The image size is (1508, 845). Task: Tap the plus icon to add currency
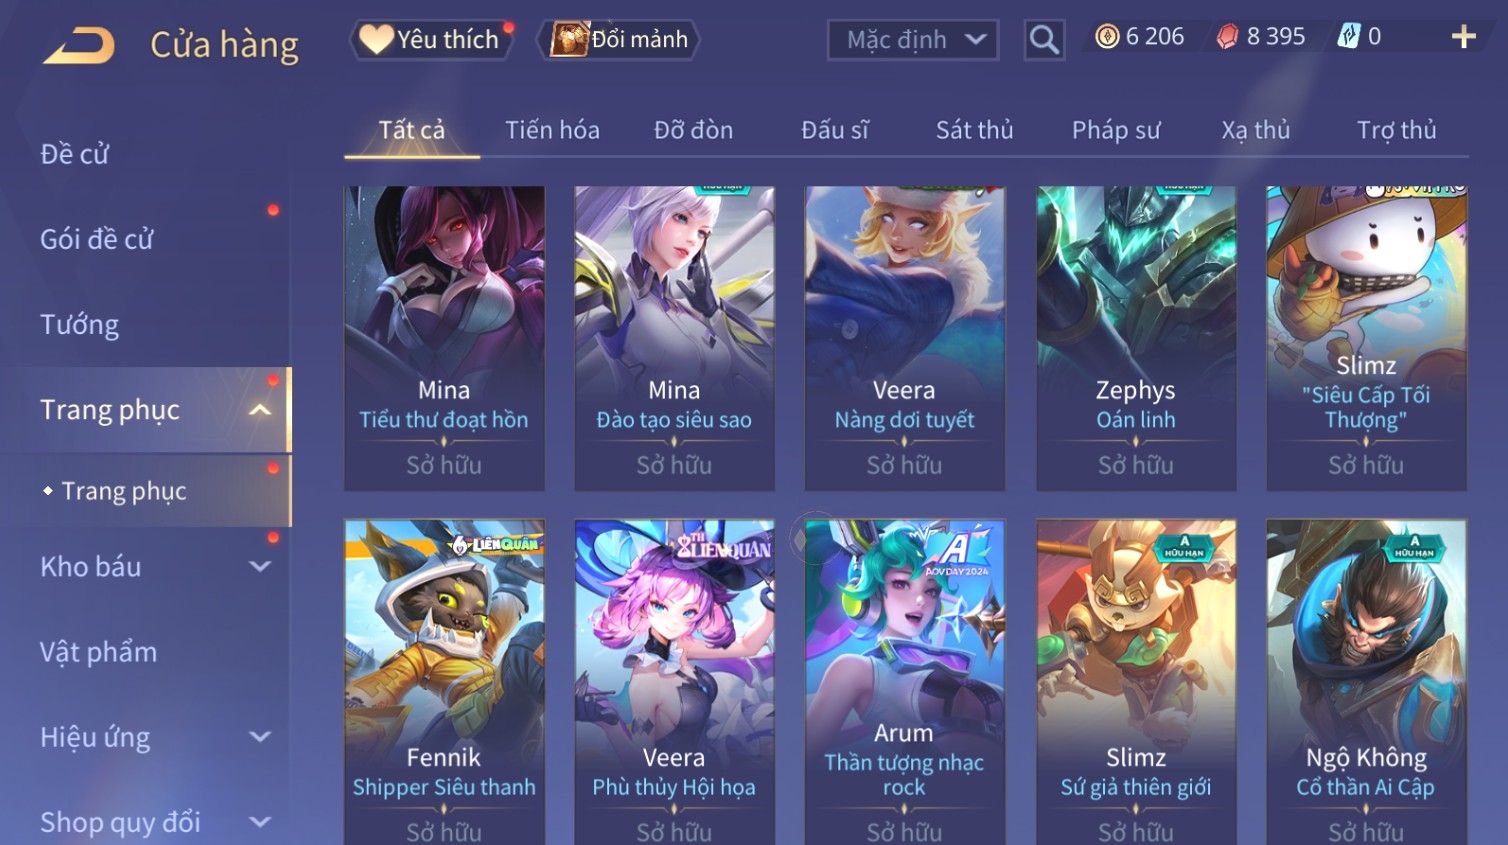point(1463,37)
